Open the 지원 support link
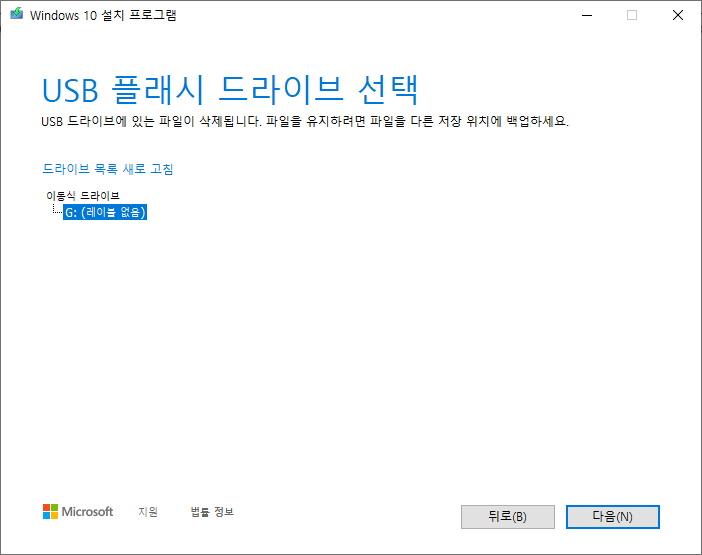This screenshot has width=702, height=555. click(148, 512)
